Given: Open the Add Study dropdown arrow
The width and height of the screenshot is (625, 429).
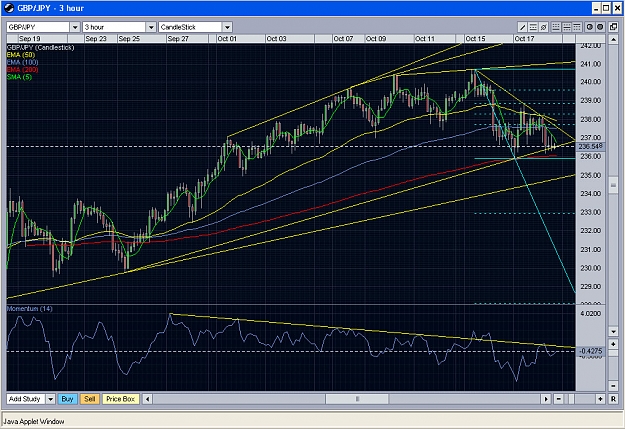Looking at the screenshot, I should [x=50, y=399].
